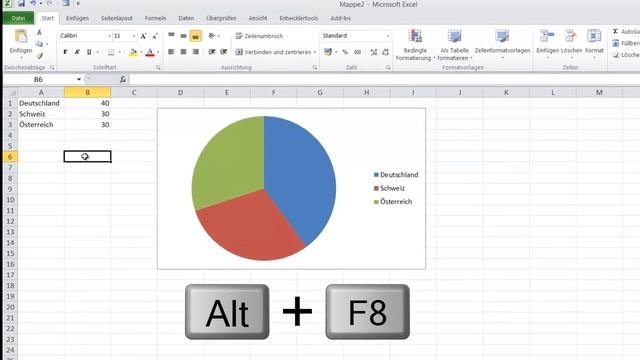Open Zahl group dialog launcher
This screenshot has width=640, height=360.
coord(388,68)
